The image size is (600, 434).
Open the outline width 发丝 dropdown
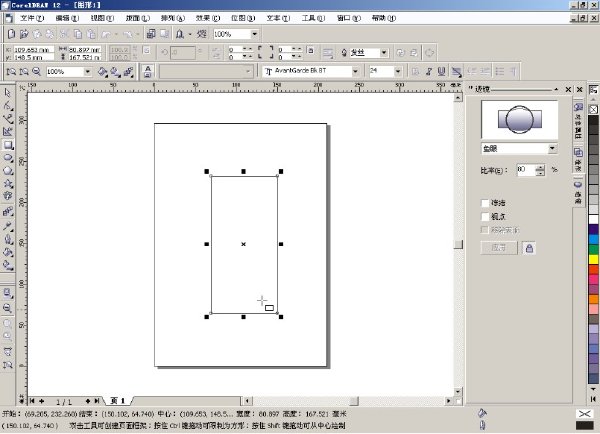384,53
